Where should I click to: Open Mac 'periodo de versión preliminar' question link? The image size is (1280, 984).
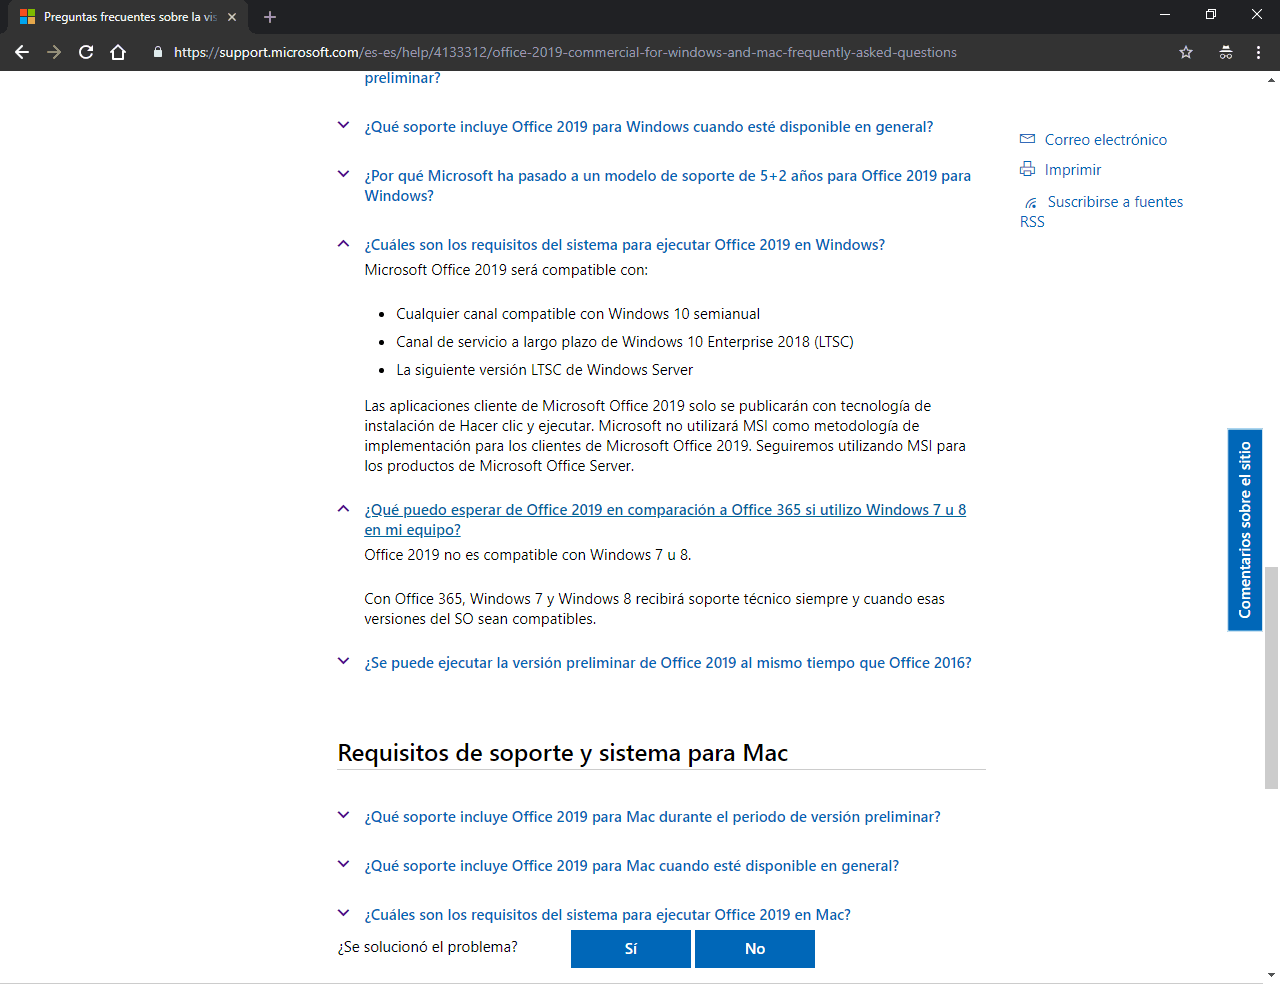[x=652, y=817]
